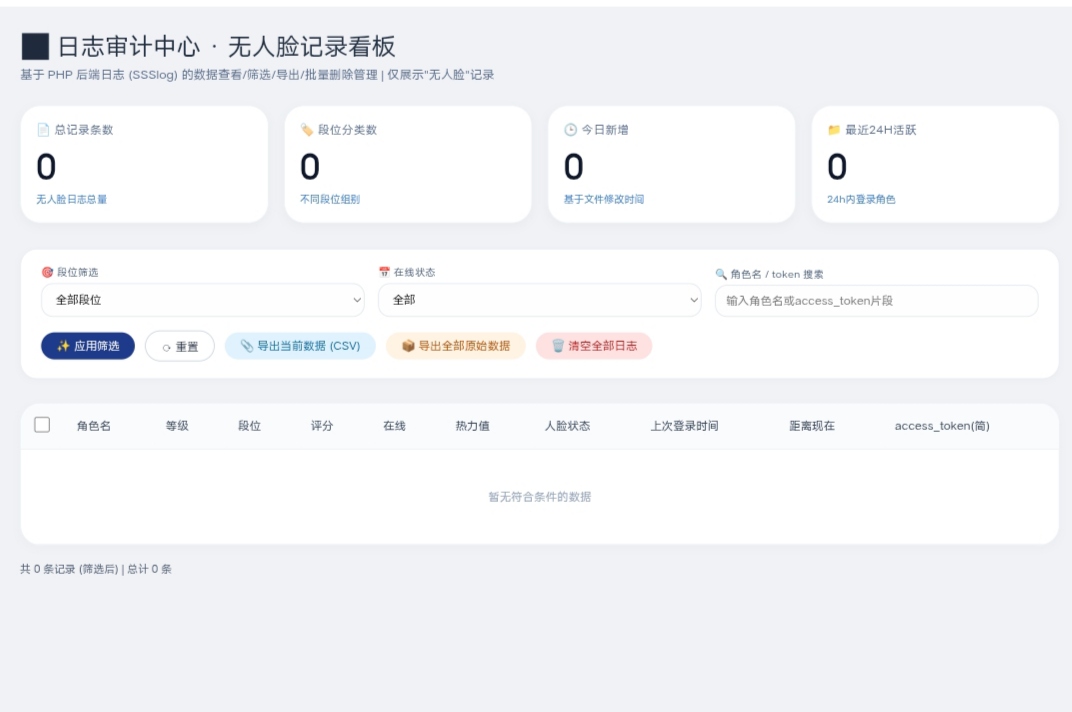Click the 角色名或access_token search field
The width and height of the screenshot is (1072, 712).
(x=876, y=301)
